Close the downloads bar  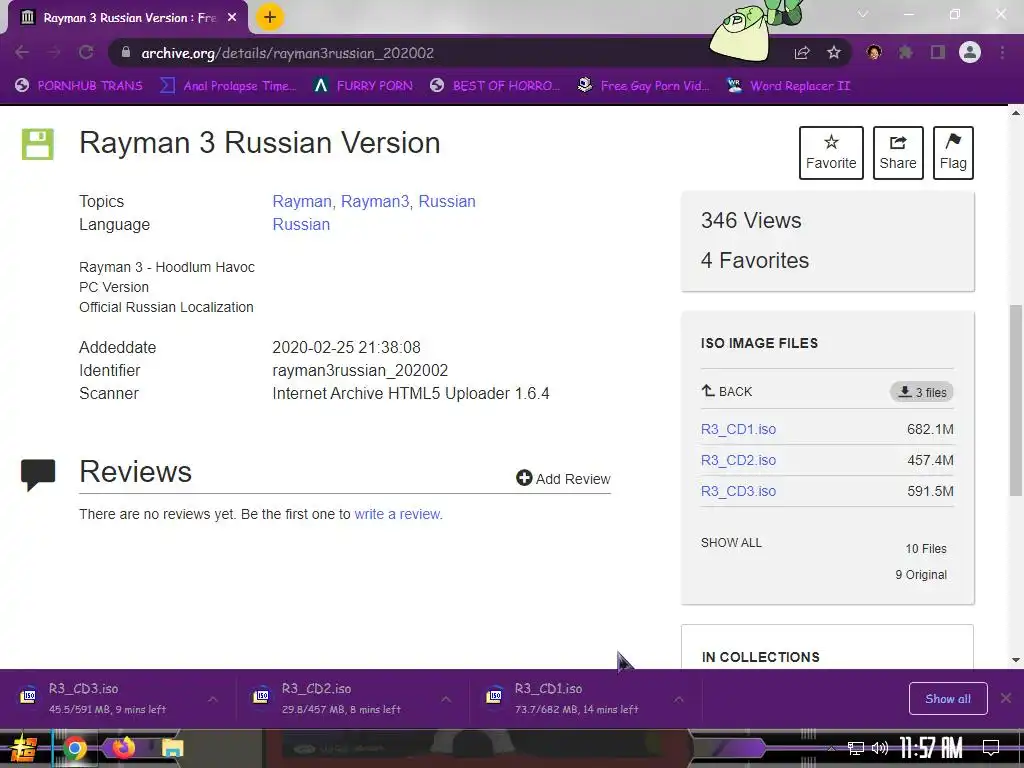pos(1006,698)
